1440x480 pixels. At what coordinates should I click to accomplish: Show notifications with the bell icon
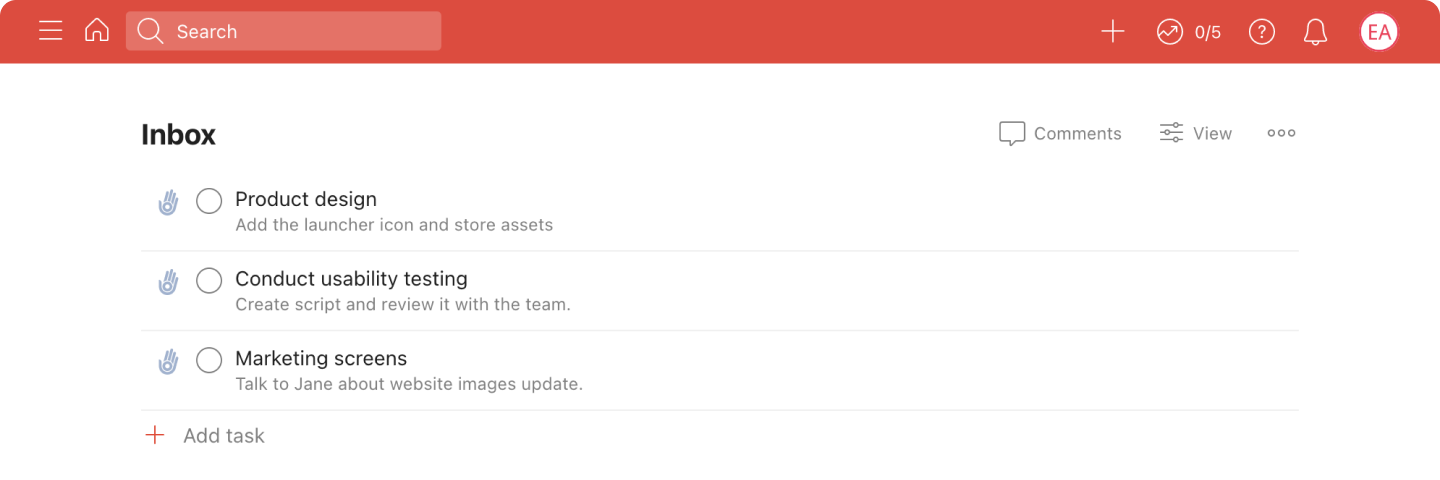click(x=1316, y=32)
